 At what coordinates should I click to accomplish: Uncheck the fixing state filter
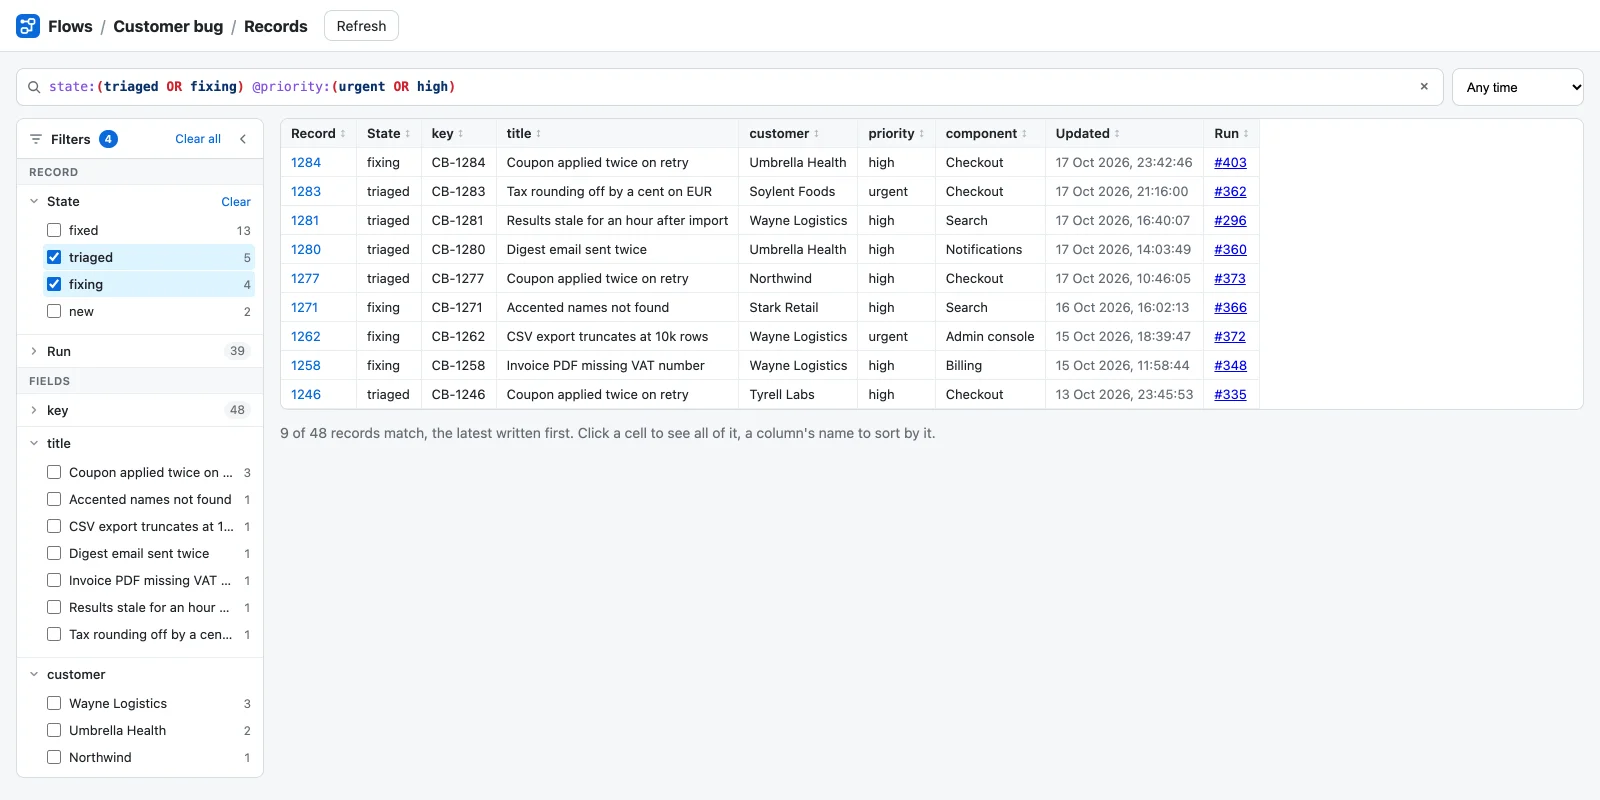pos(54,284)
